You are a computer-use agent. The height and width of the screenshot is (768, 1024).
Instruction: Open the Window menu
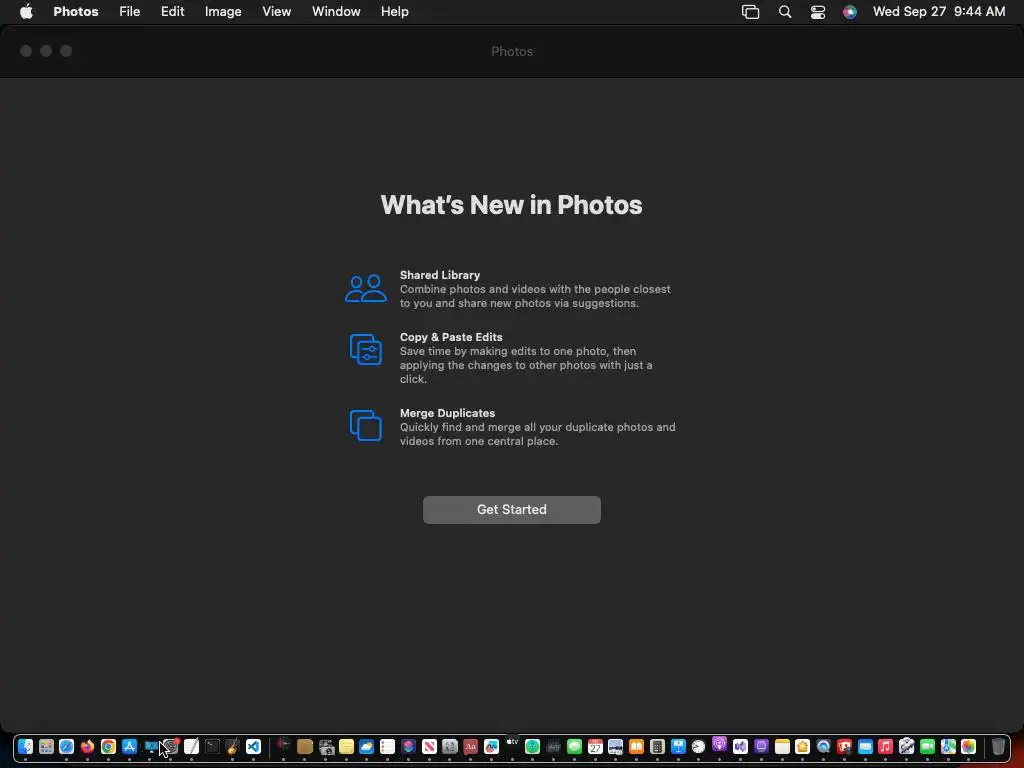[336, 12]
